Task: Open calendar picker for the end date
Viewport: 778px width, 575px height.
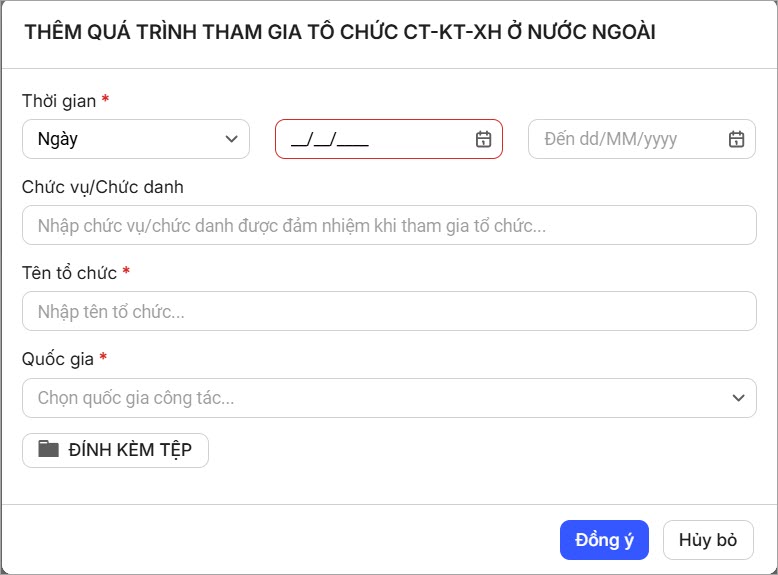Action: [736, 140]
